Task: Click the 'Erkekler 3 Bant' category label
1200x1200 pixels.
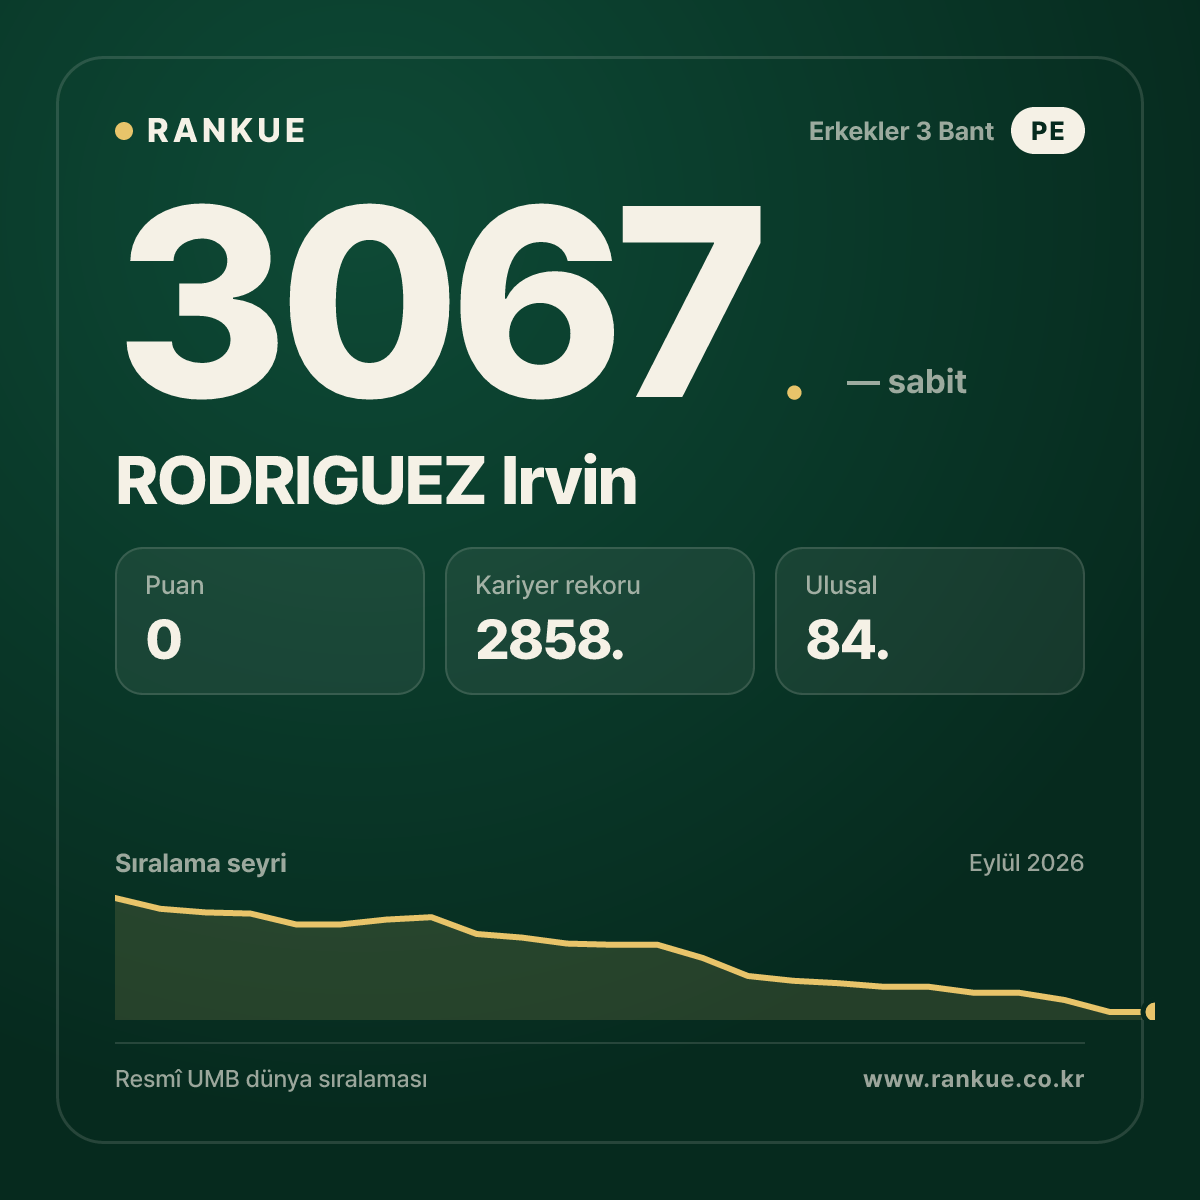Action: click(901, 131)
